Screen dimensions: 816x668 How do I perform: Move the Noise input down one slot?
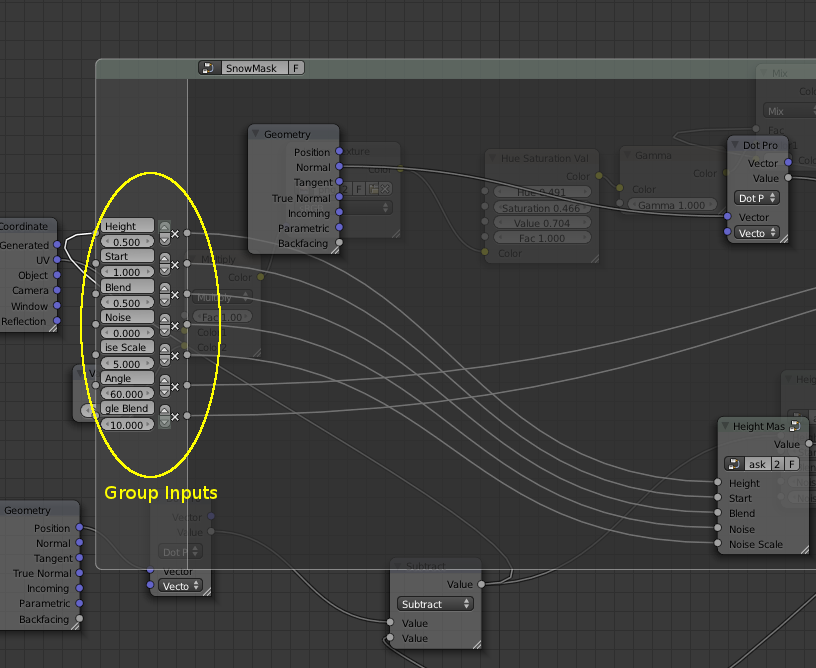[164, 331]
